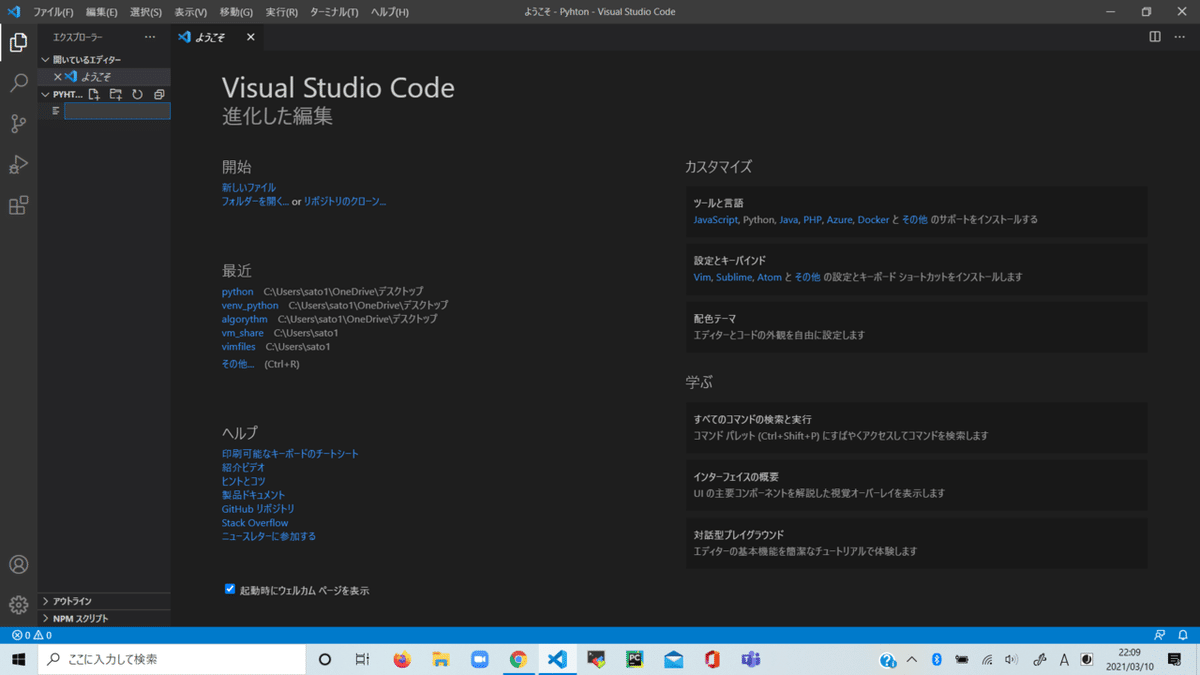Click the リポジトリのクローン... link
Screen dimensions: 1200x675
[345, 201]
